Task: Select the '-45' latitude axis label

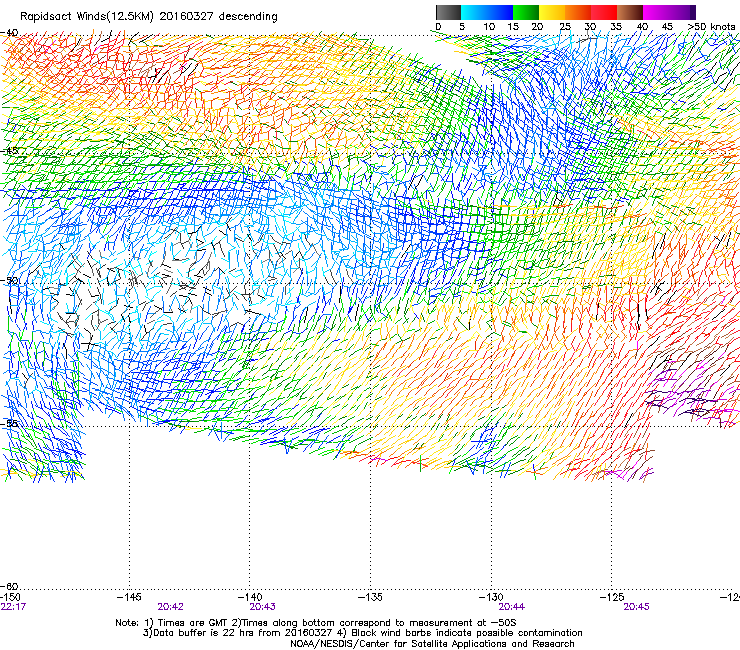Action: pos(10,151)
